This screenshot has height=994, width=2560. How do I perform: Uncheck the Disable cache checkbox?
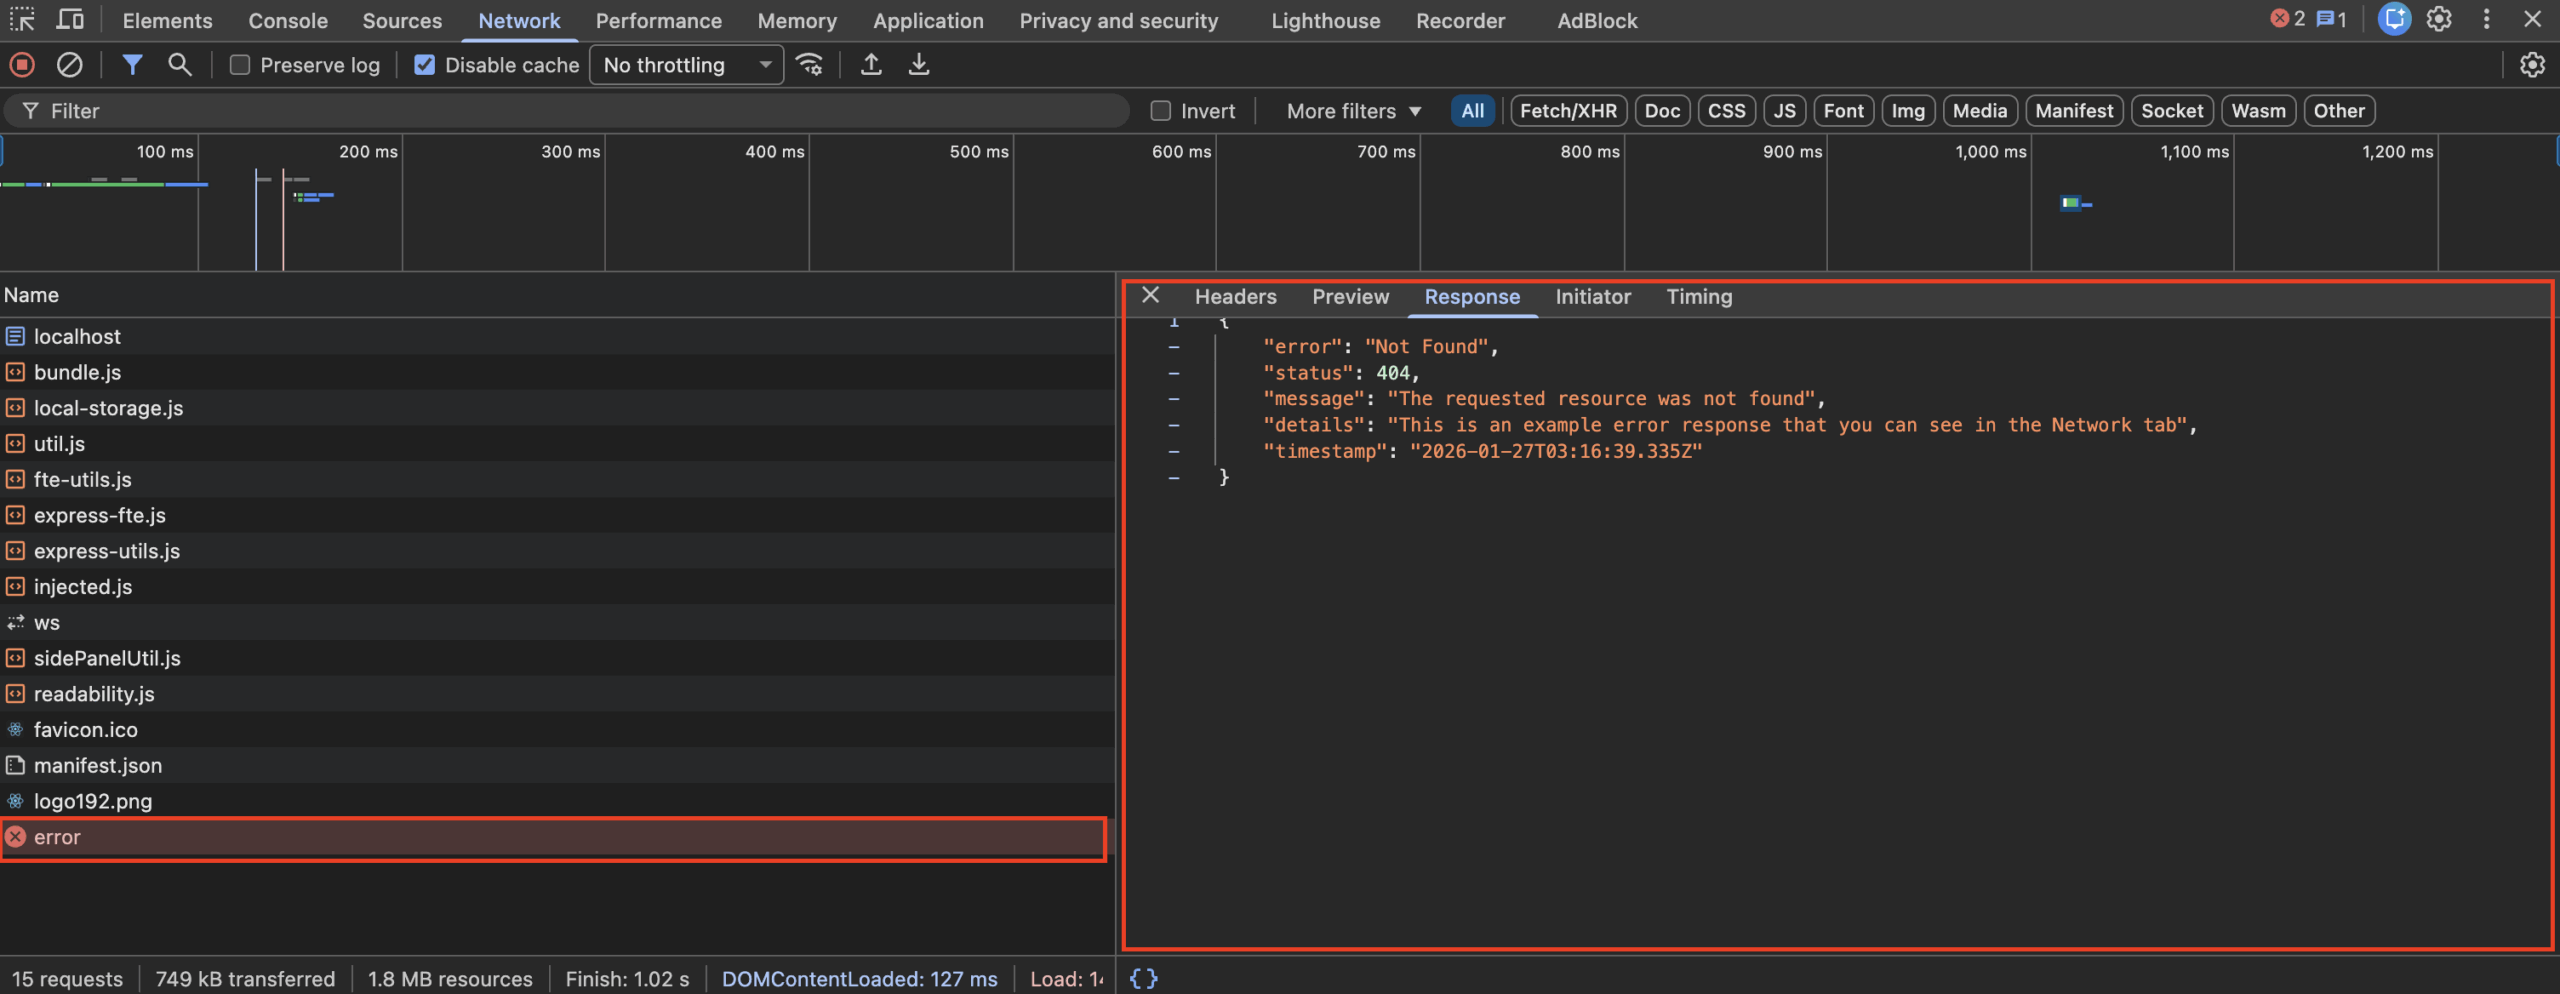pyautogui.click(x=425, y=65)
